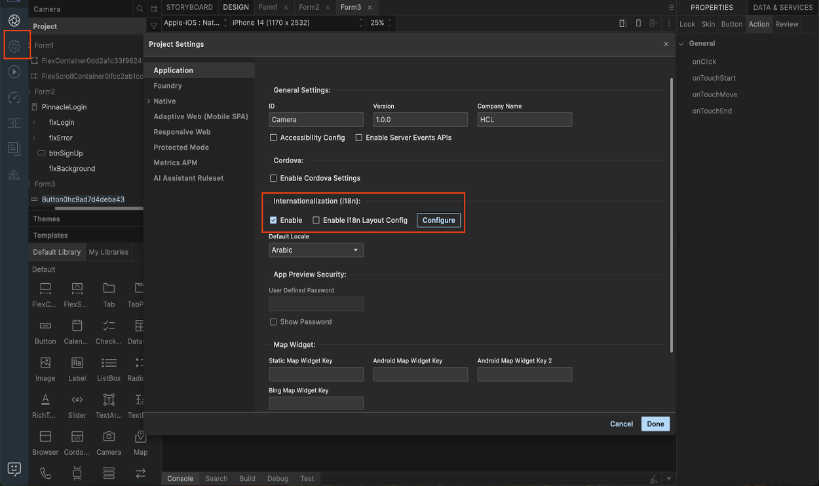The width and height of the screenshot is (820, 486).
Task: Open the Default Locale Arabic dropdown
Action: (x=316, y=250)
